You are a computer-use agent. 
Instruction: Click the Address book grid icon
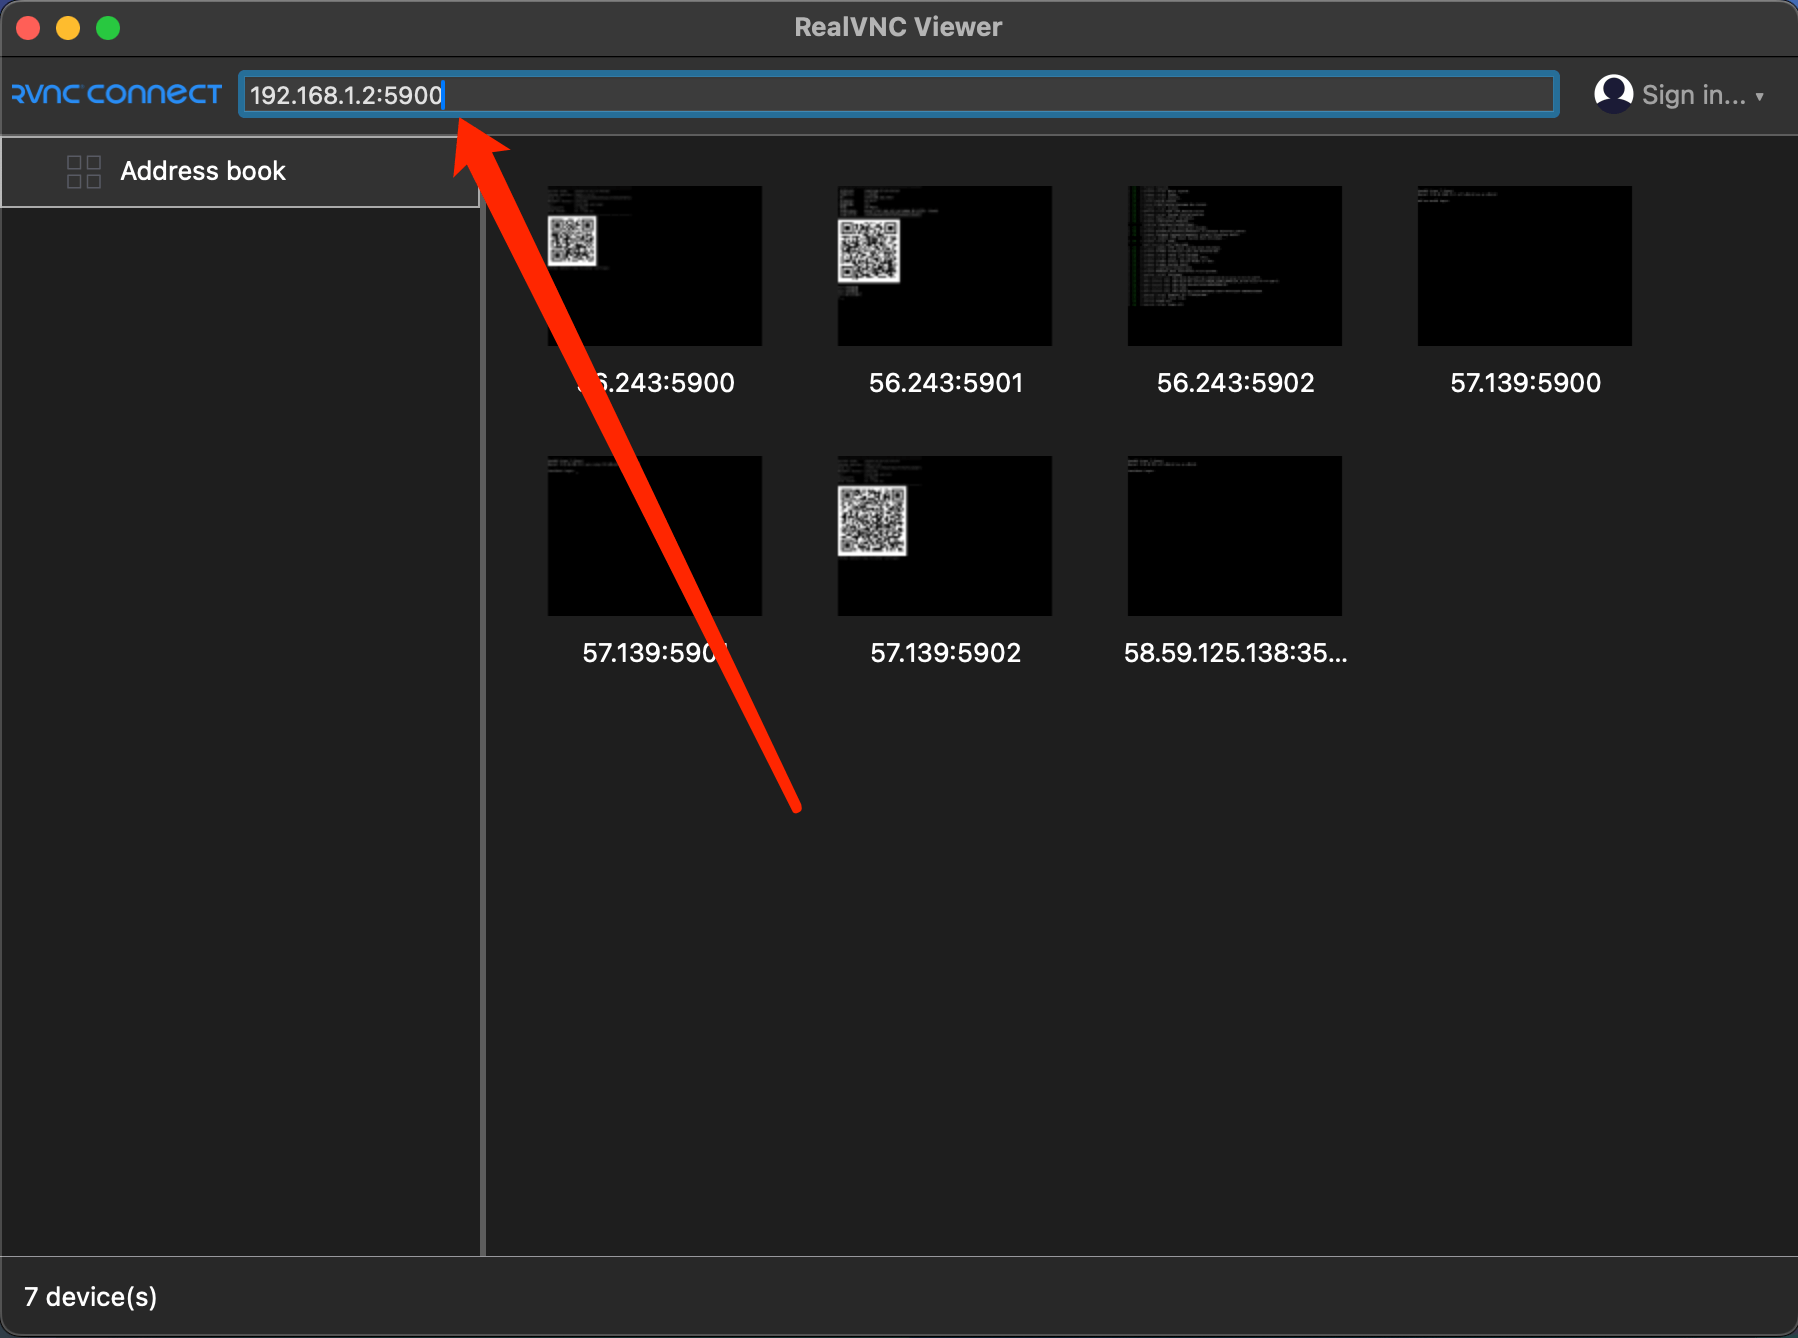click(x=84, y=171)
